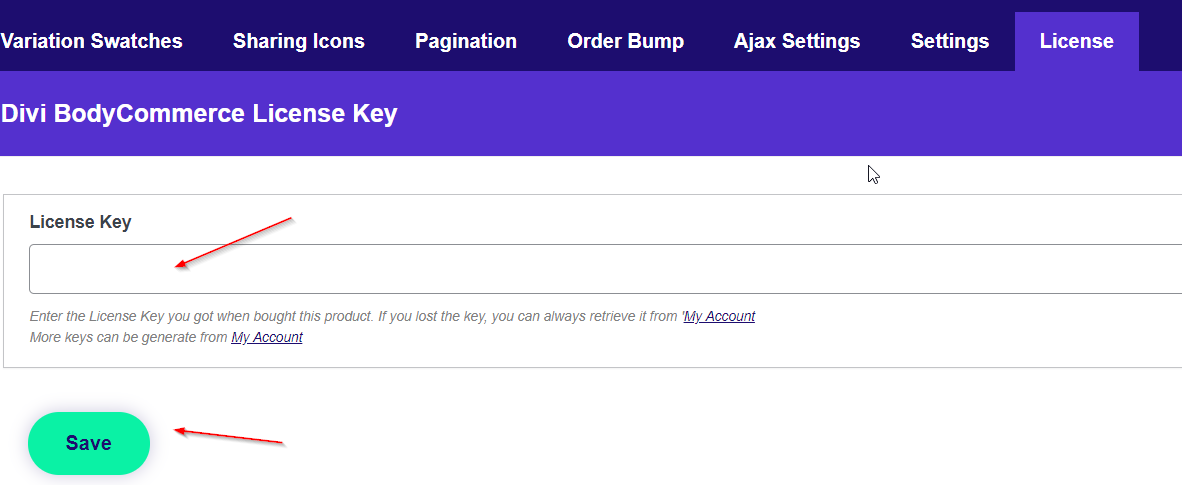Open the Ajax Settings tab
1182x485 pixels.
point(796,41)
